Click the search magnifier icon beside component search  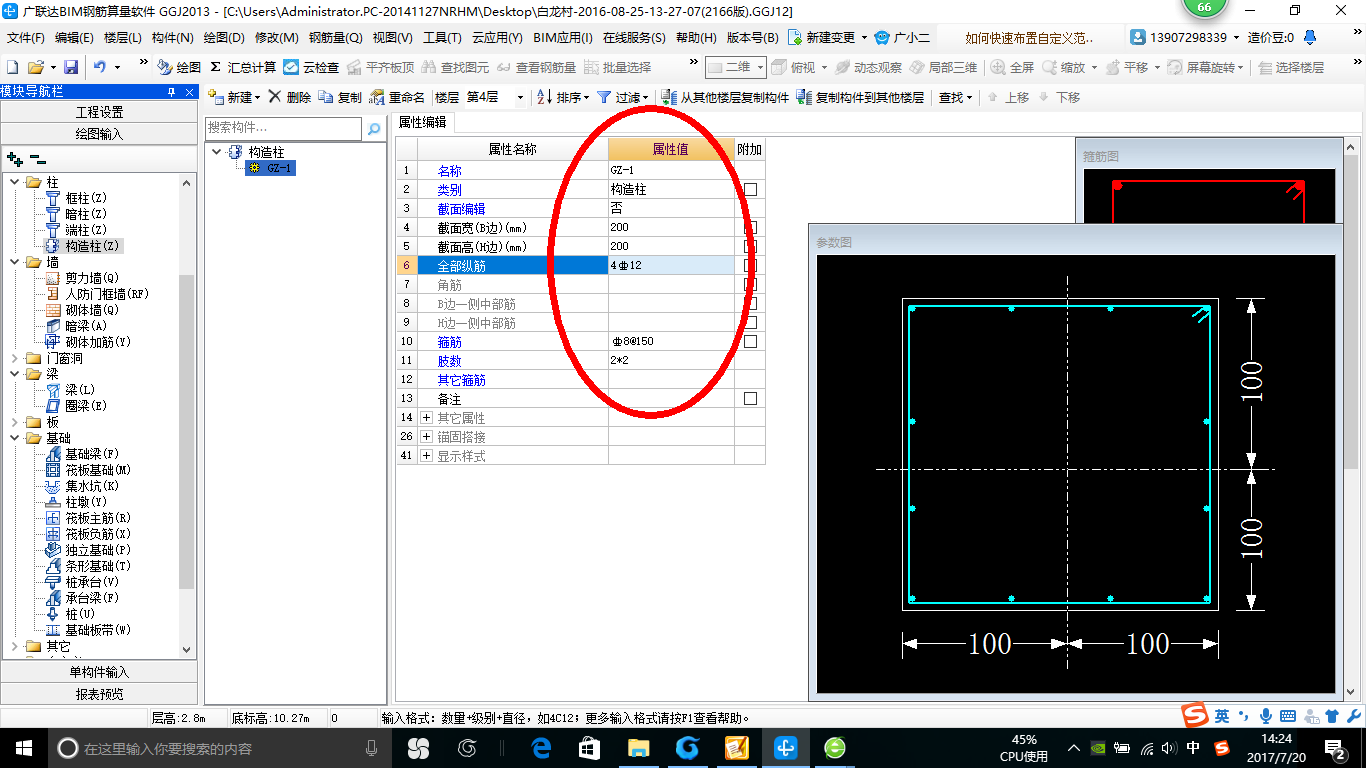(374, 129)
